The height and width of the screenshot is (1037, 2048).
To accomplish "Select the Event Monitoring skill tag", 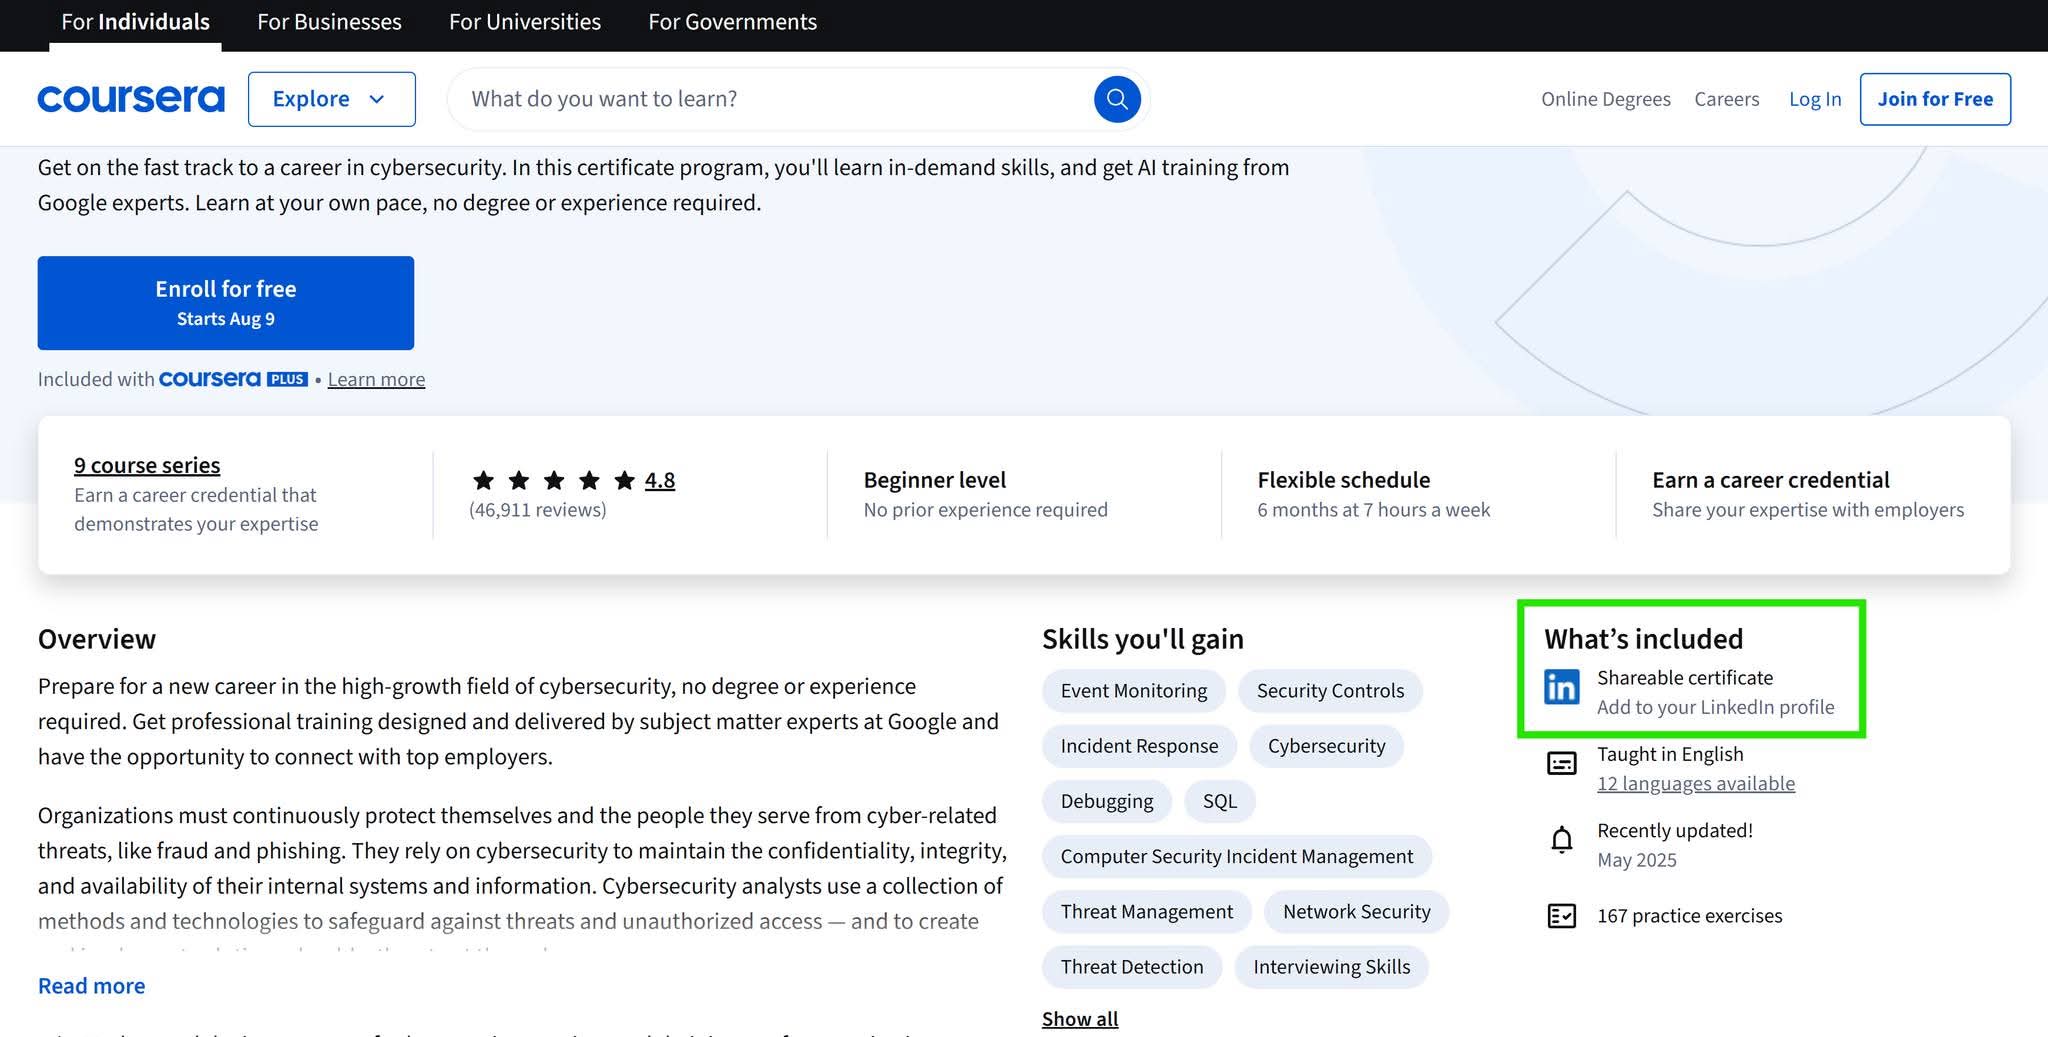I will point(1134,691).
